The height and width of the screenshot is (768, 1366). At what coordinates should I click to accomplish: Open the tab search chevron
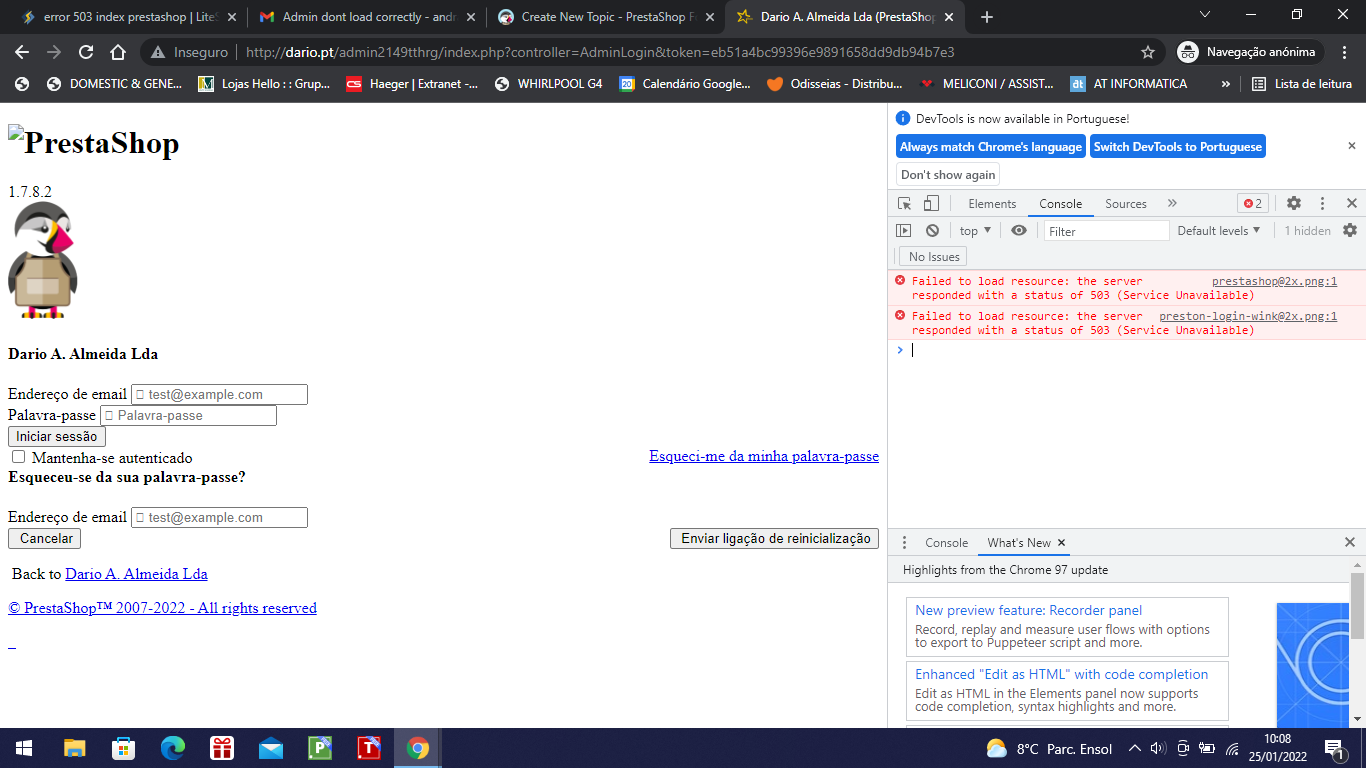(1204, 14)
